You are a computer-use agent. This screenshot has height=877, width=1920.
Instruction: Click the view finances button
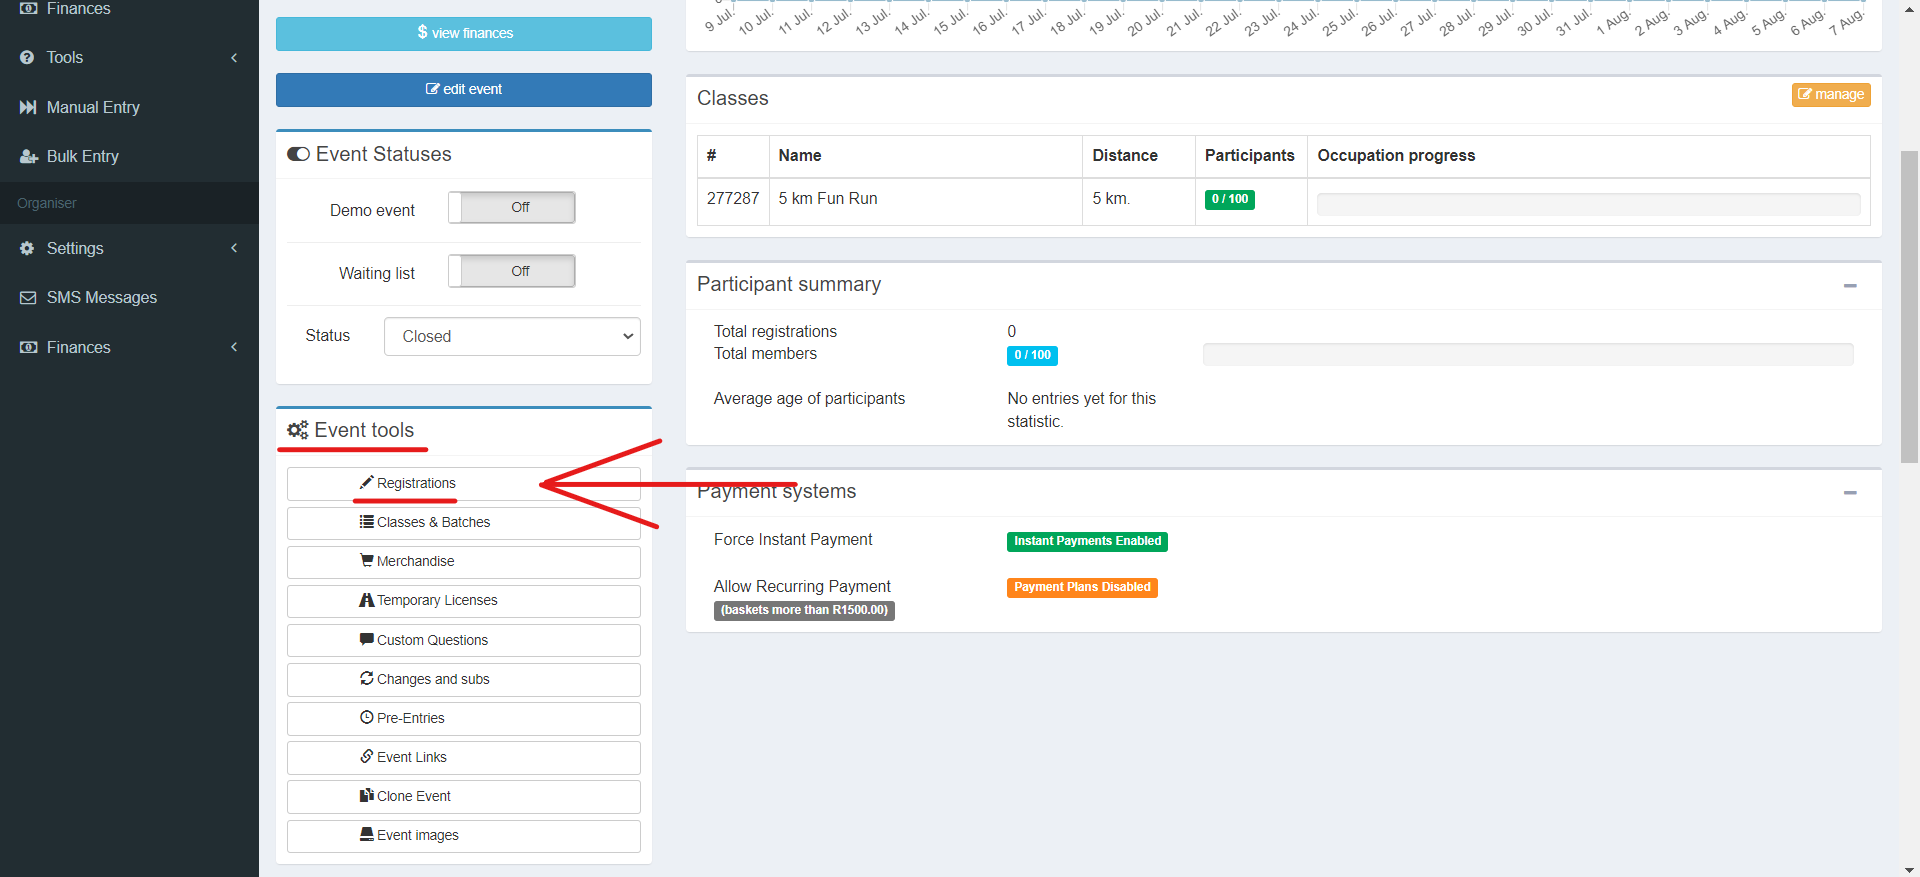464,34
